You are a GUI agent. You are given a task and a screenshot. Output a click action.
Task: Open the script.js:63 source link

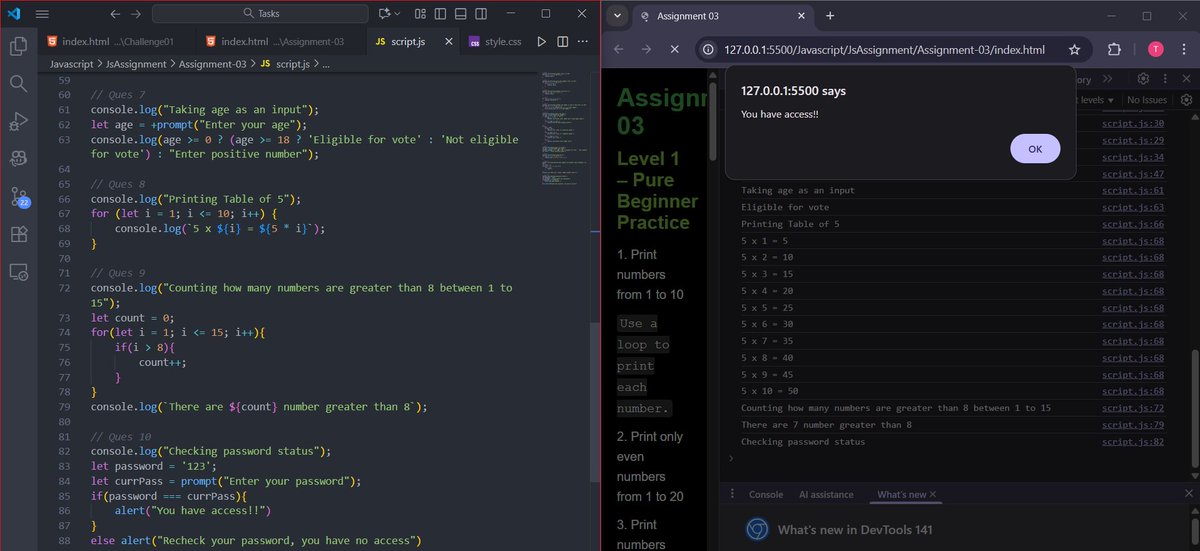point(1133,208)
